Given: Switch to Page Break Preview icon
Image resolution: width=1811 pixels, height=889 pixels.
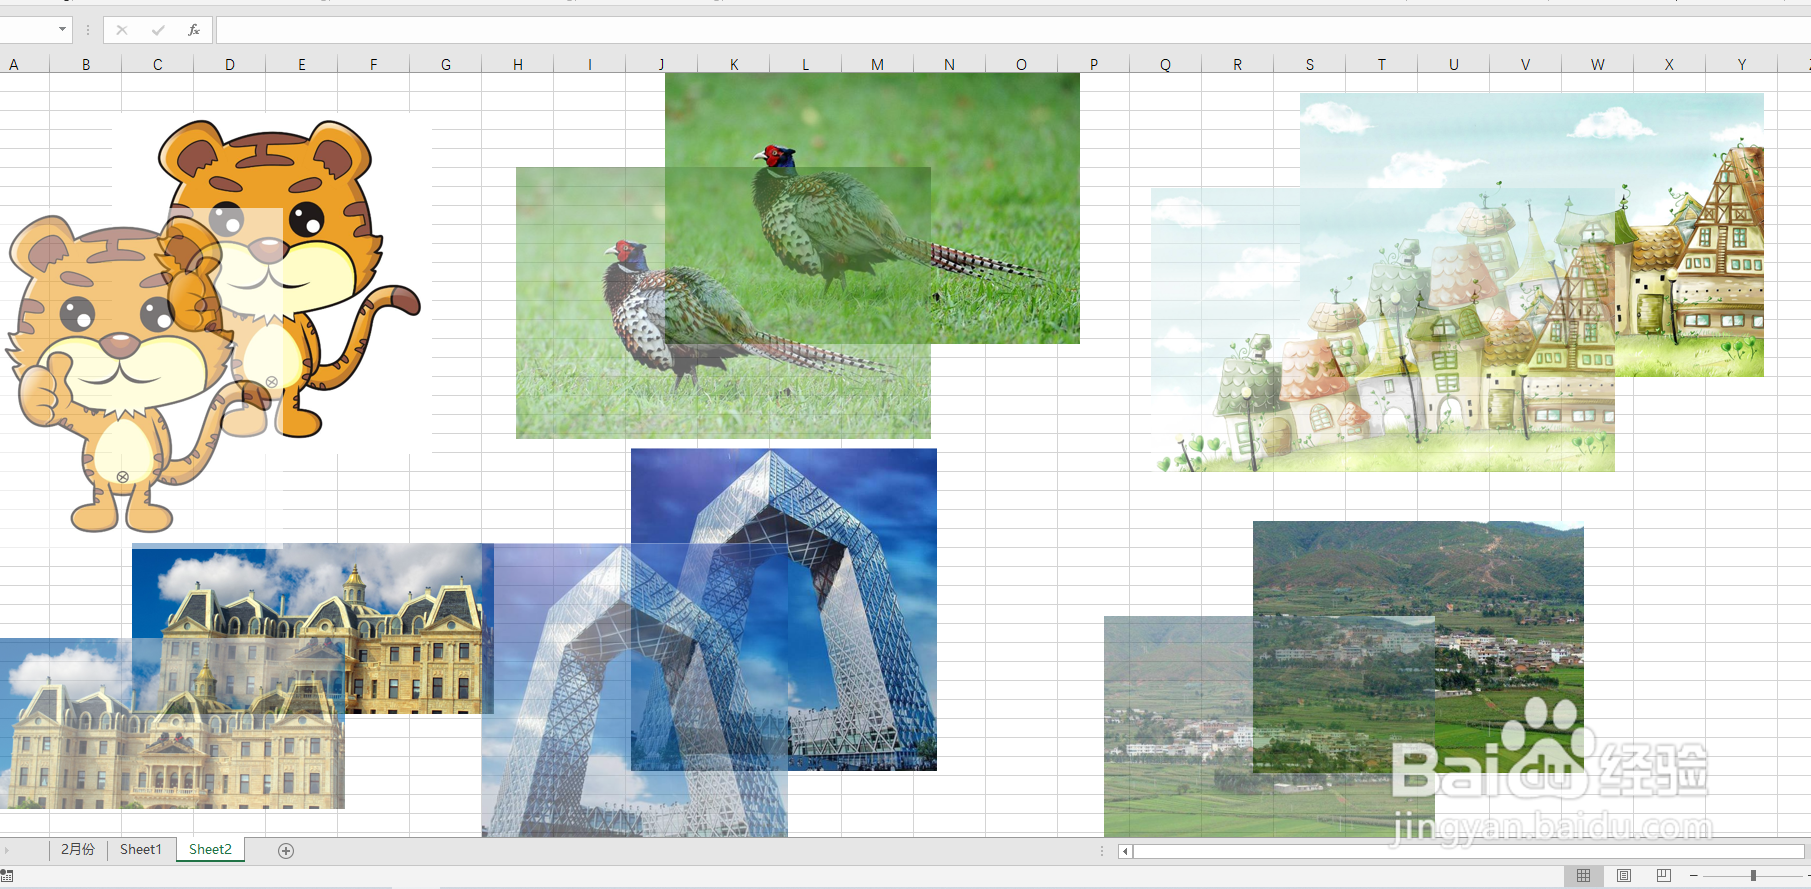Looking at the screenshot, I should tap(1664, 876).
